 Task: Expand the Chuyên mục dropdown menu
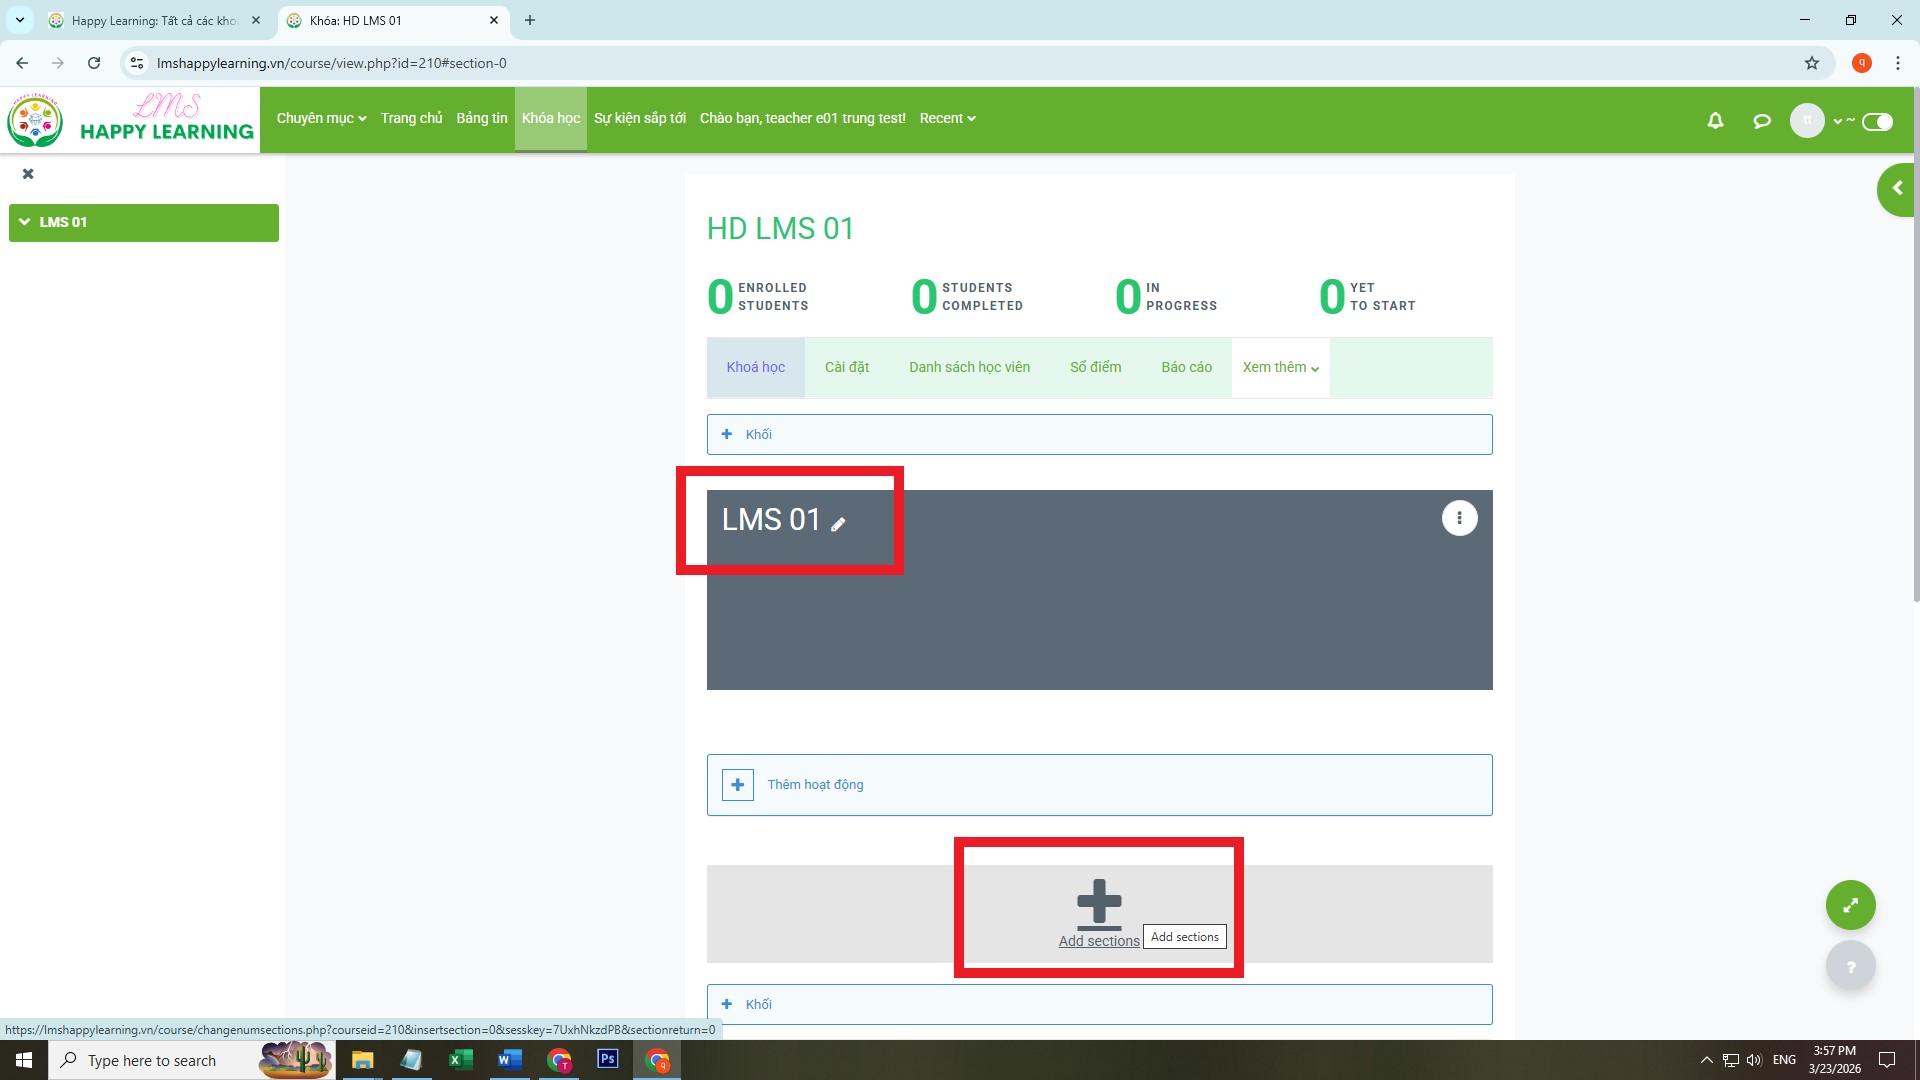(x=321, y=118)
